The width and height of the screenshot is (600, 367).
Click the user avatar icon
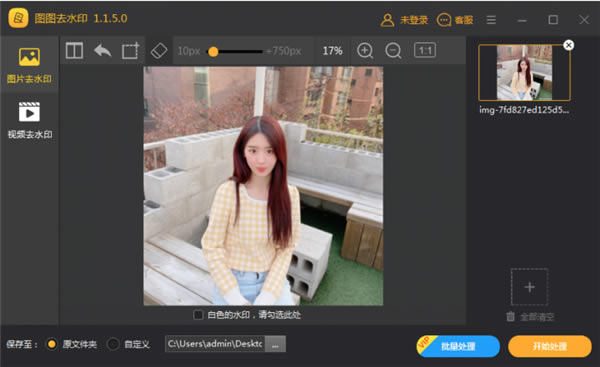click(x=387, y=20)
